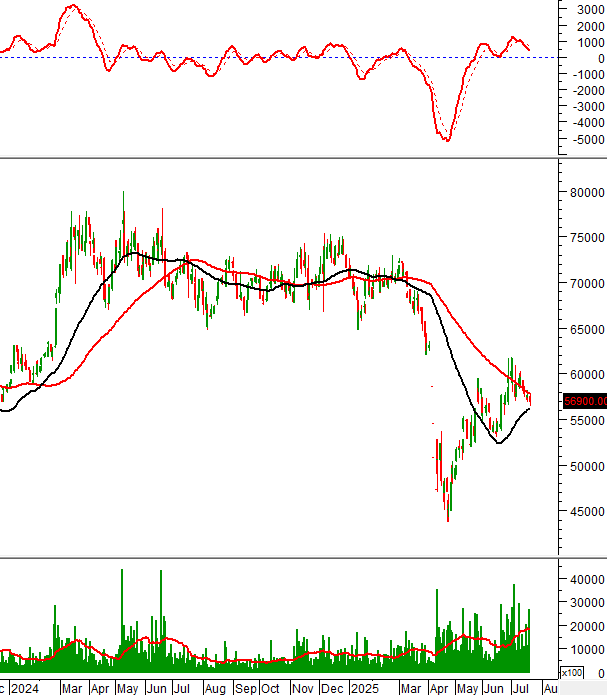Click the 45000 price axis label
Viewport: 607px width, 695px height.
point(587,512)
